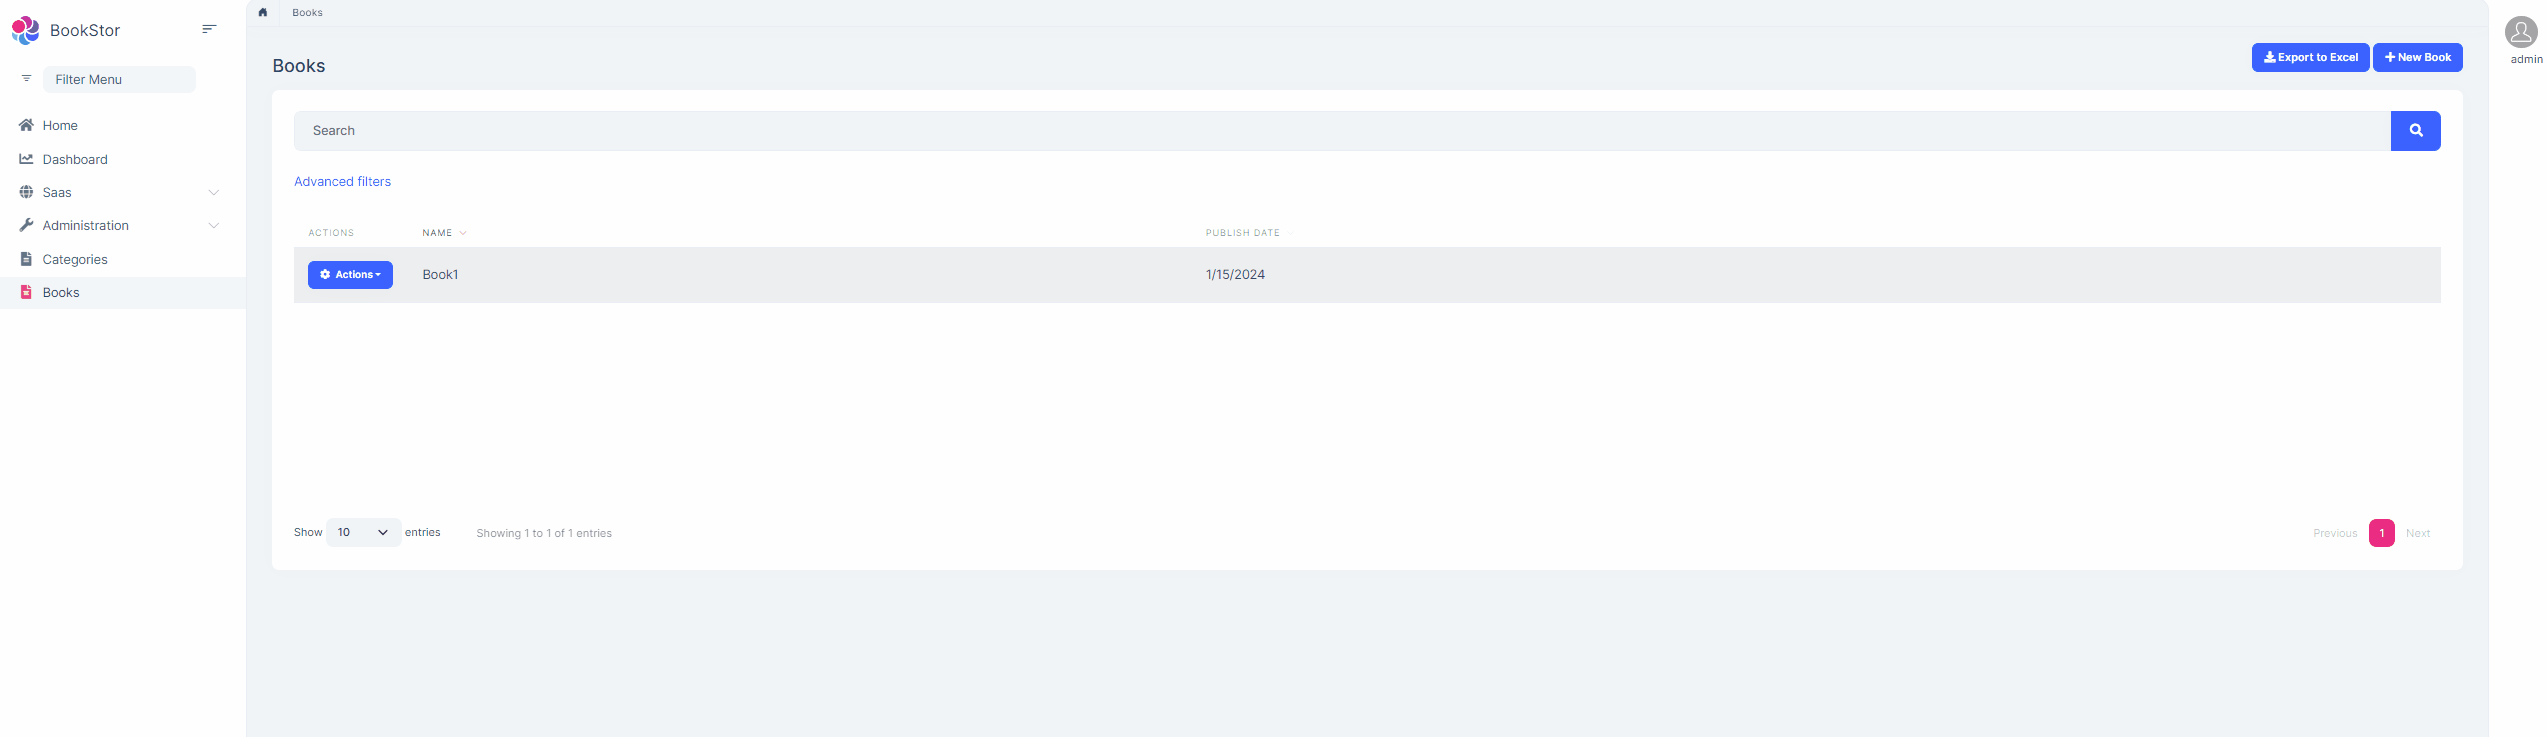Click the Saas globe icon
2547x737 pixels.
tap(26, 192)
